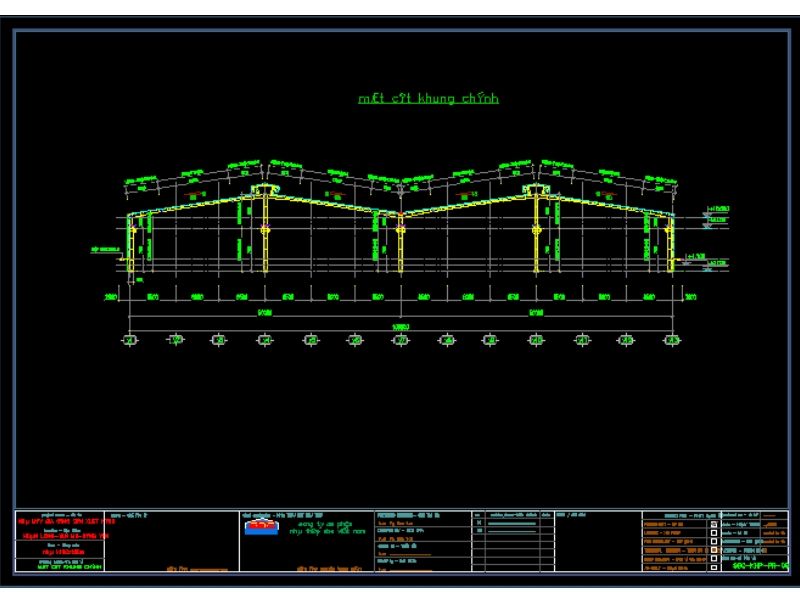The height and width of the screenshot is (600, 800).
Task: Click the yellow drawing name at bottom-left corner
Action: point(62,567)
